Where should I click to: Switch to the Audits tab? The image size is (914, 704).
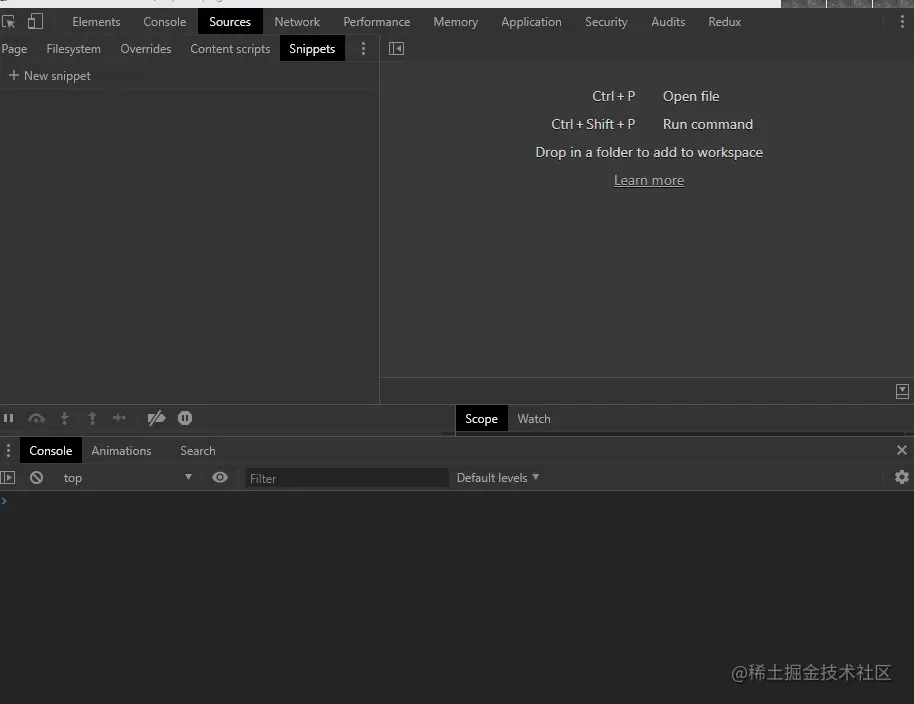(x=668, y=22)
